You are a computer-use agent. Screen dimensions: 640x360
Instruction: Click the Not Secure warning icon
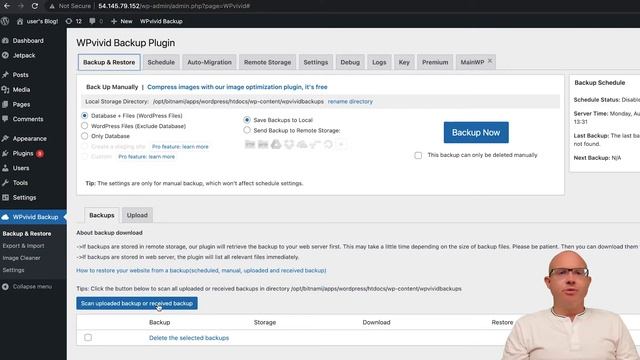point(52,6)
